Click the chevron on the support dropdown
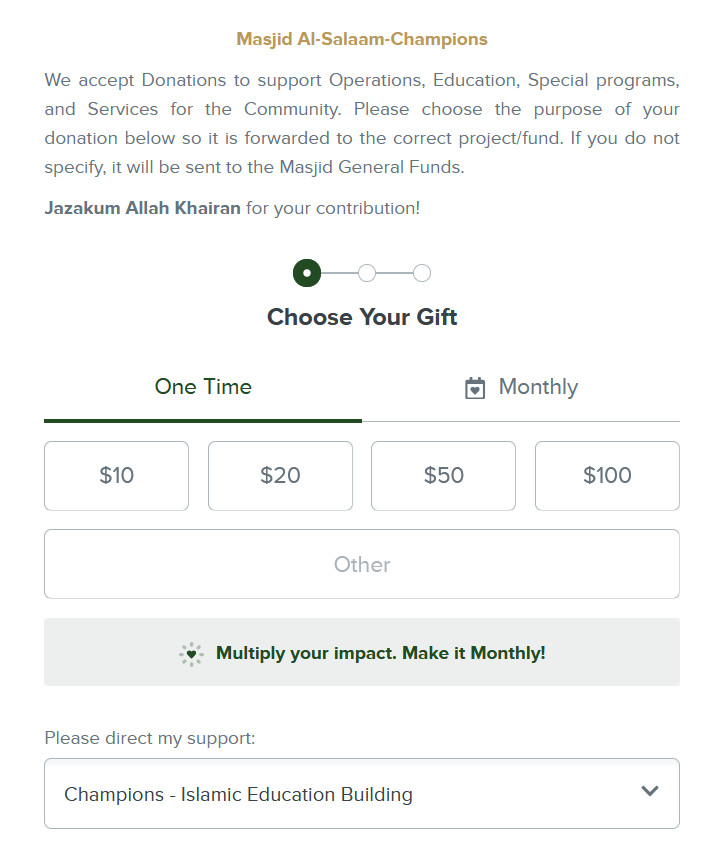 point(650,790)
